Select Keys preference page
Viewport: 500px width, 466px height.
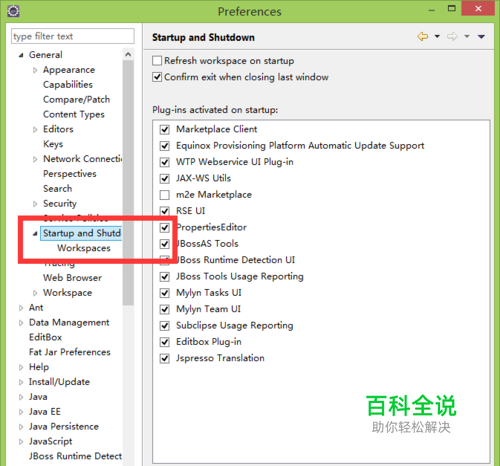click(53, 144)
